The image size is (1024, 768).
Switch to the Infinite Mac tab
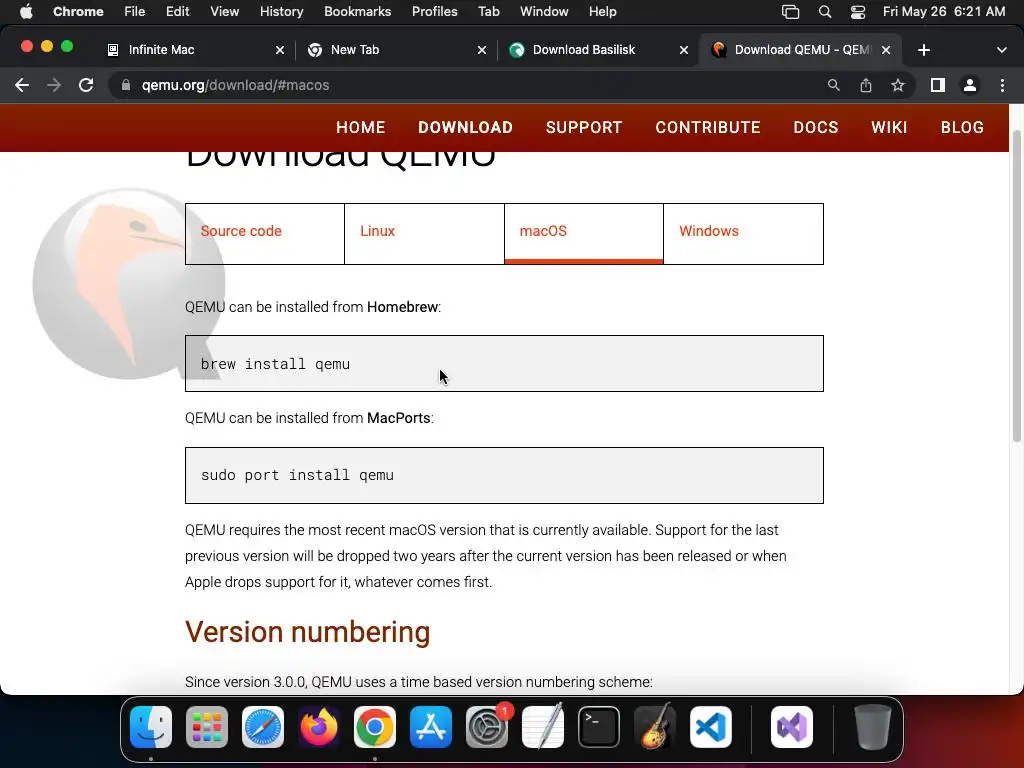click(x=187, y=50)
